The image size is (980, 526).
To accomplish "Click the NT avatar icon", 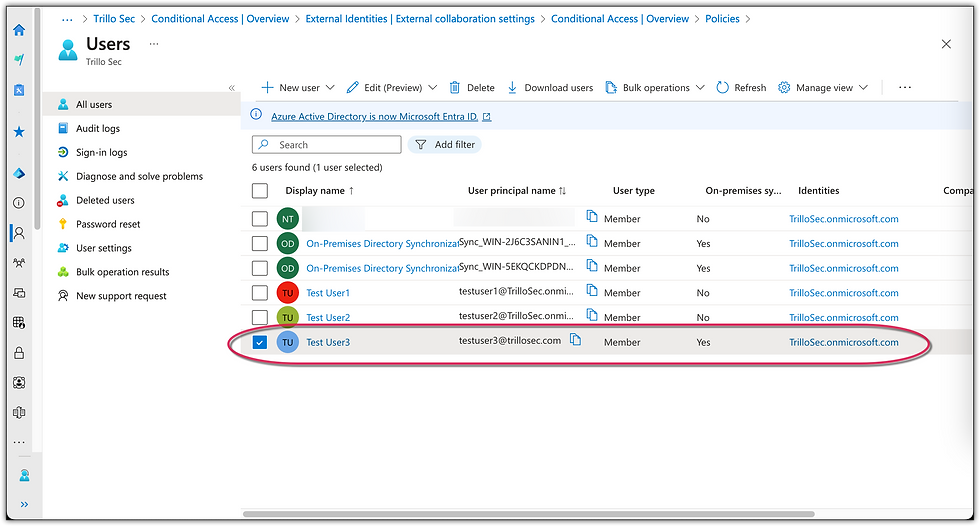I will [x=288, y=219].
